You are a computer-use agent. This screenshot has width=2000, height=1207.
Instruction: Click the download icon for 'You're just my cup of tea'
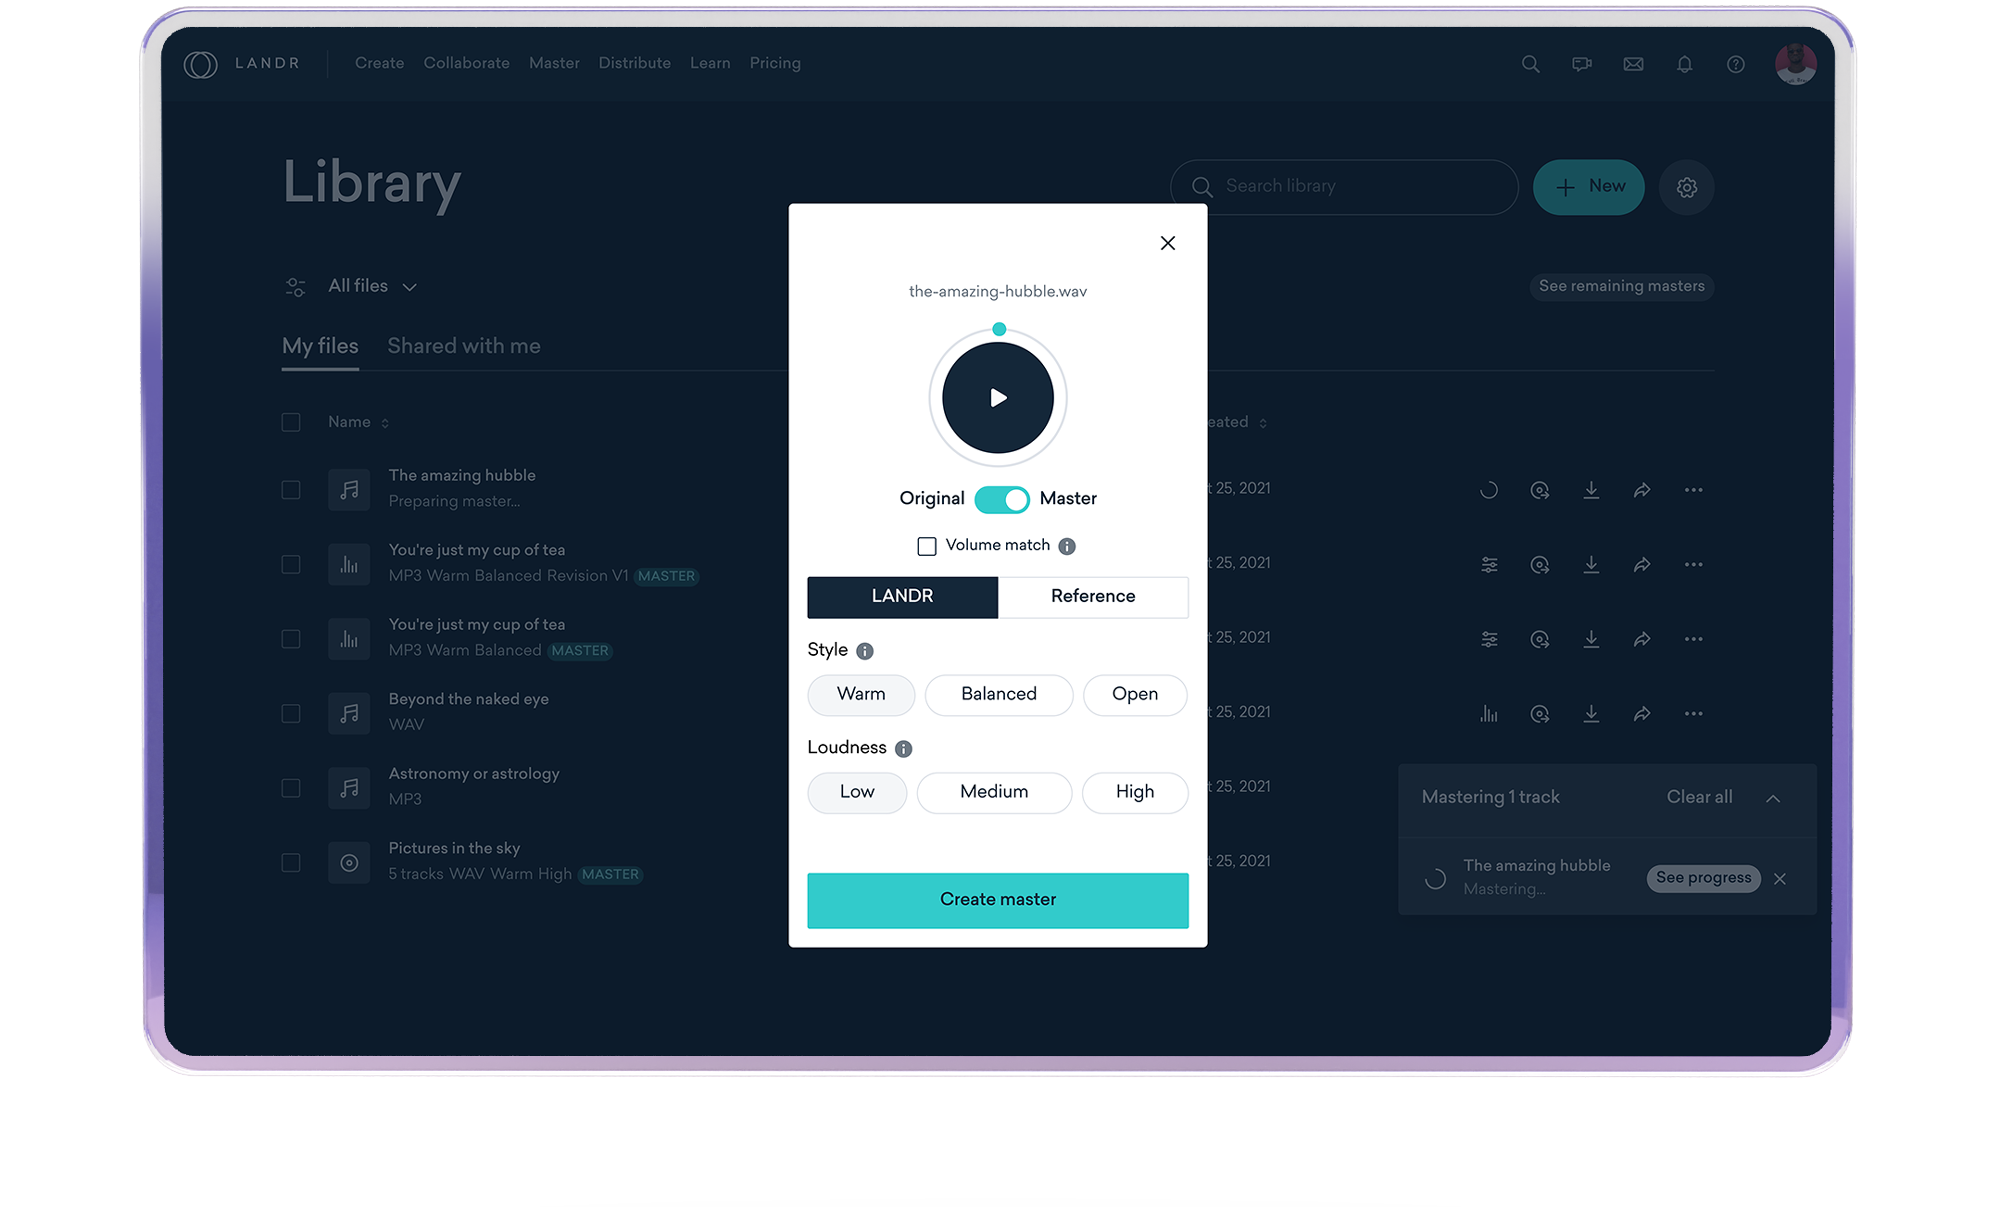tap(1591, 563)
